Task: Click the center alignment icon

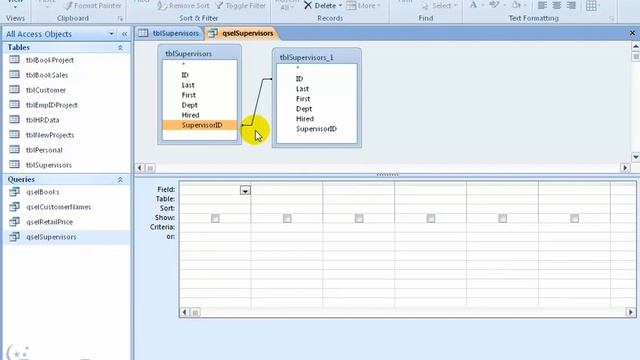Action: [x=557, y=6]
